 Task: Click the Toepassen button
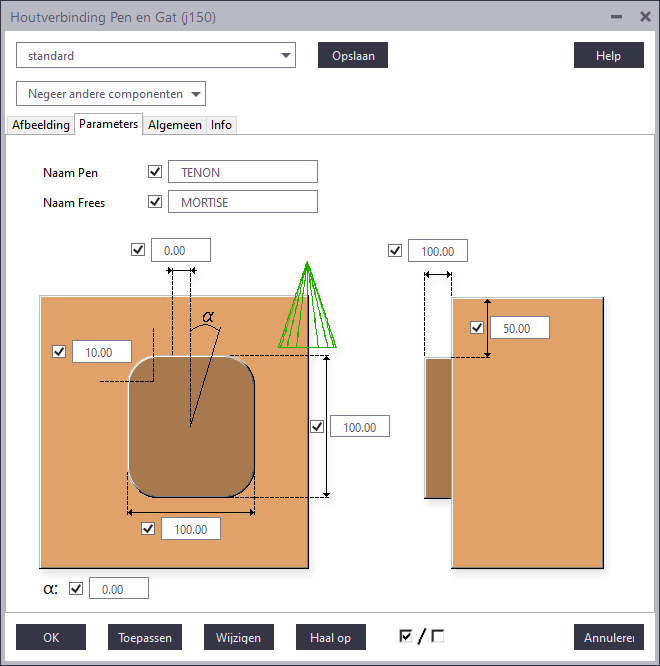coord(145,638)
